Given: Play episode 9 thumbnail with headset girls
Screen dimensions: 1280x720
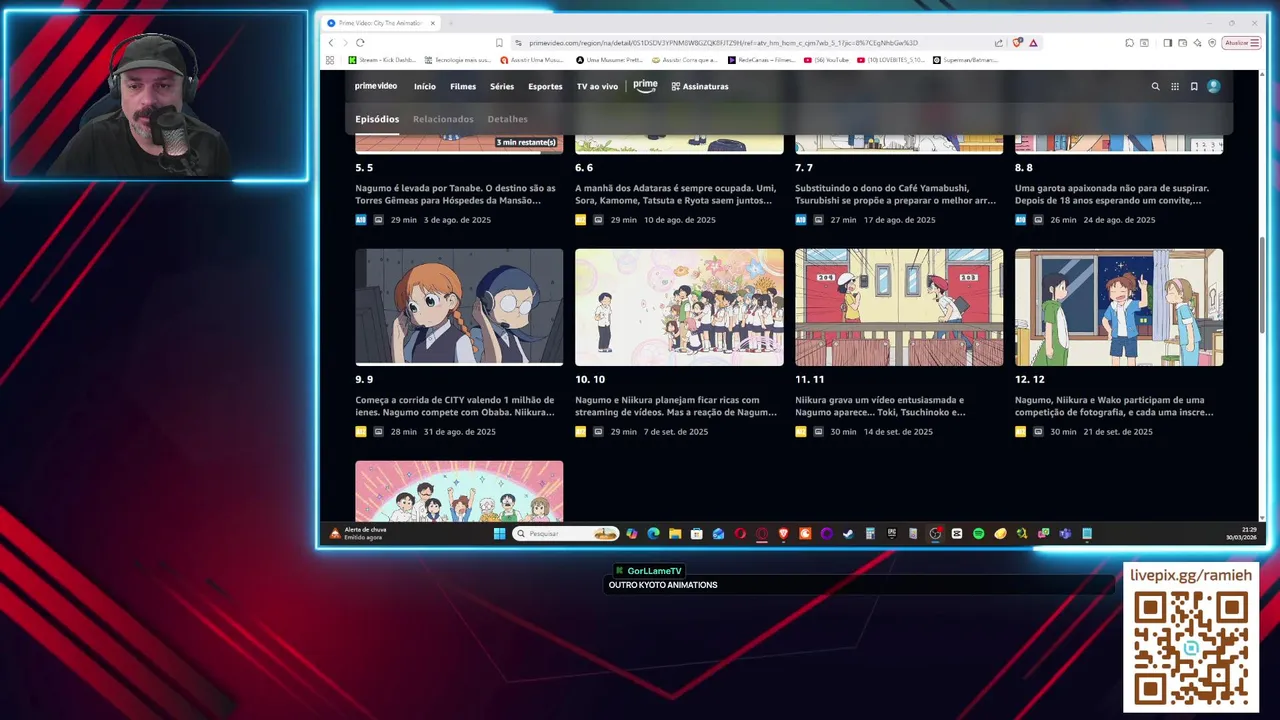Looking at the screenshot, I should click(x=459, y=307).
